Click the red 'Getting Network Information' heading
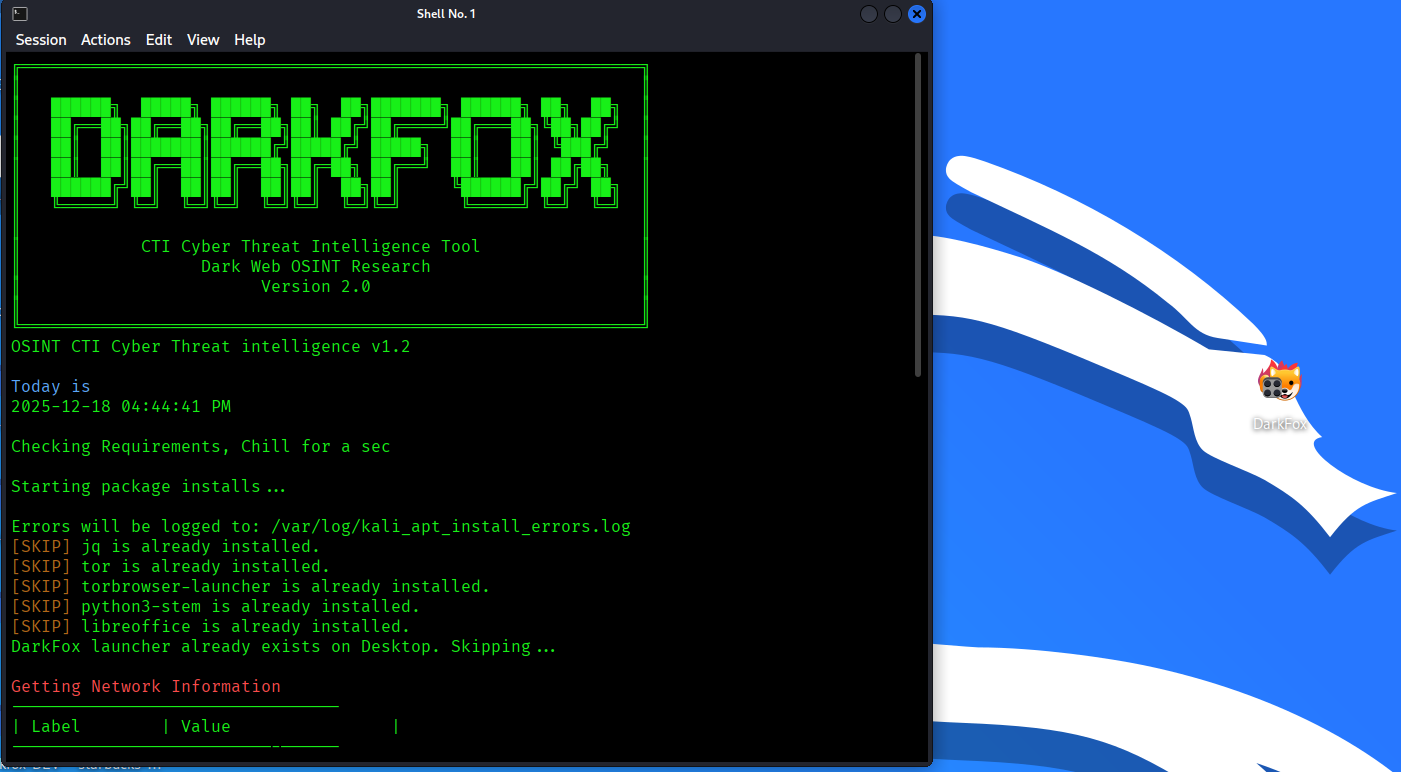 tap(146, 686)
